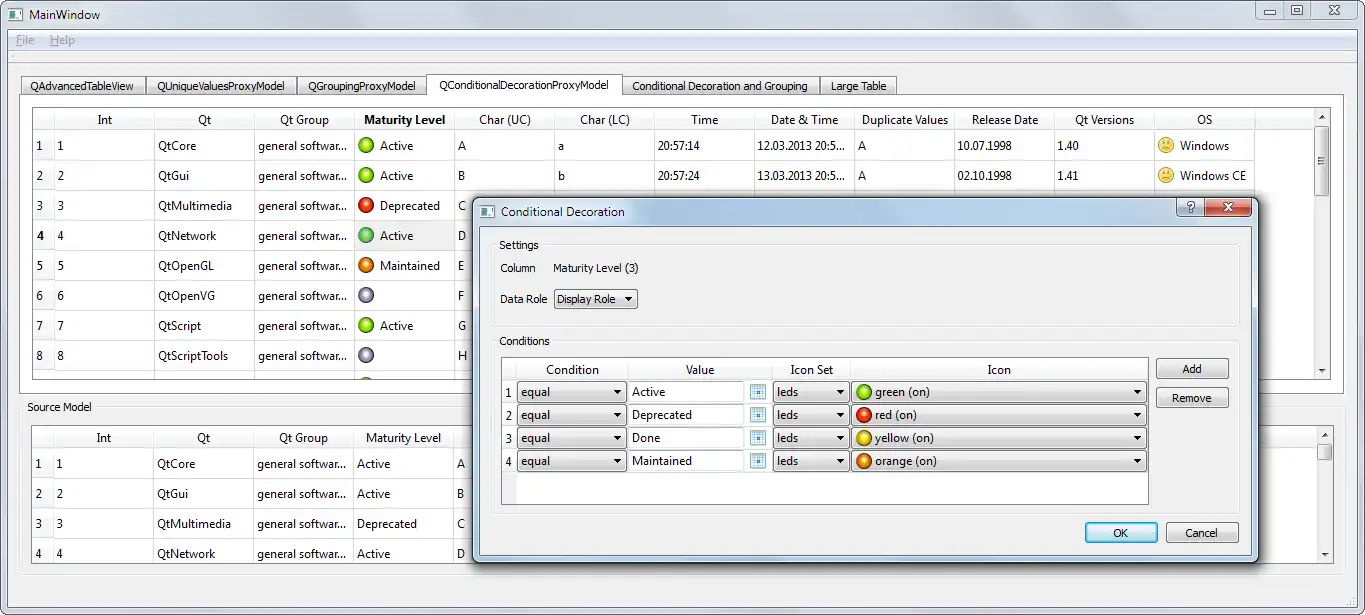This screenshot has height=615, width=1365.
Task: Click the gray LED icon in QtOpenVG row
Action: [366, 296]
